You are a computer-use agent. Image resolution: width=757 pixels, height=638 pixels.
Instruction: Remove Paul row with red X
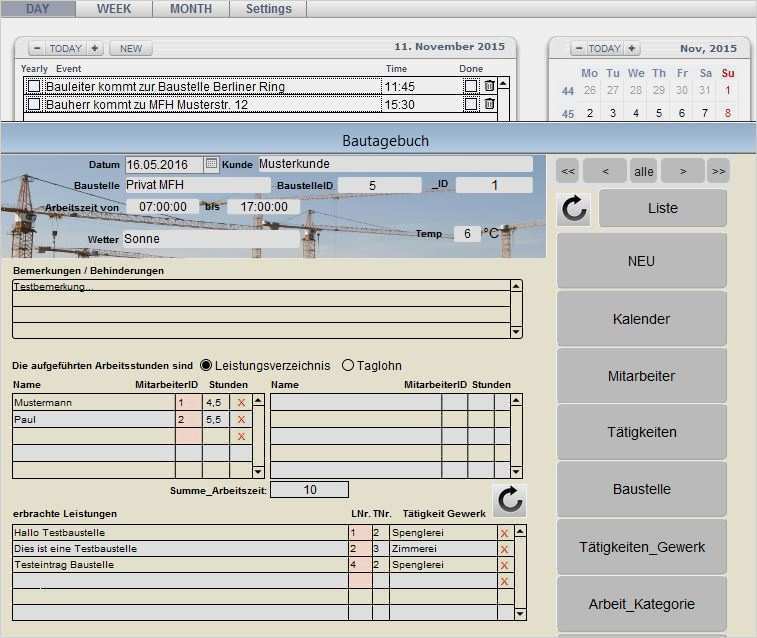240,420
